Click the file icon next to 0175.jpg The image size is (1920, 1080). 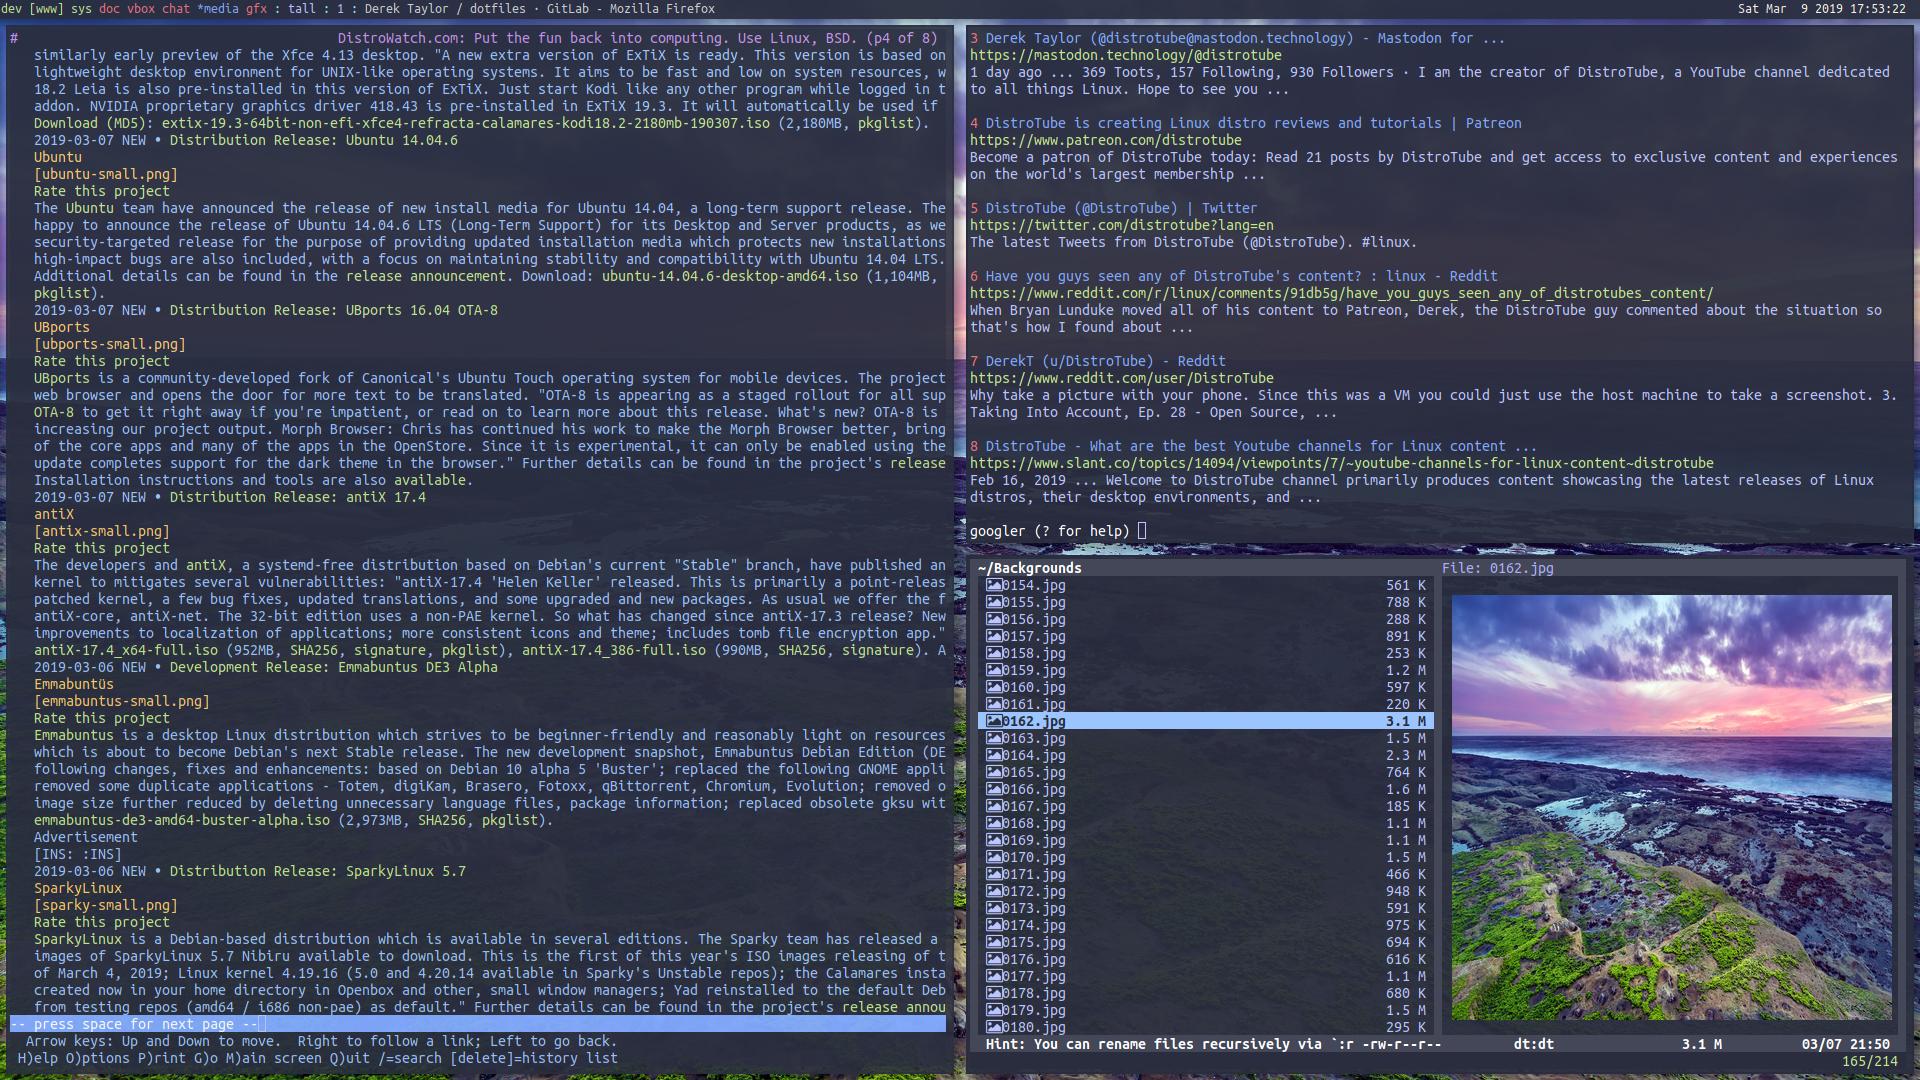[994, 942]
